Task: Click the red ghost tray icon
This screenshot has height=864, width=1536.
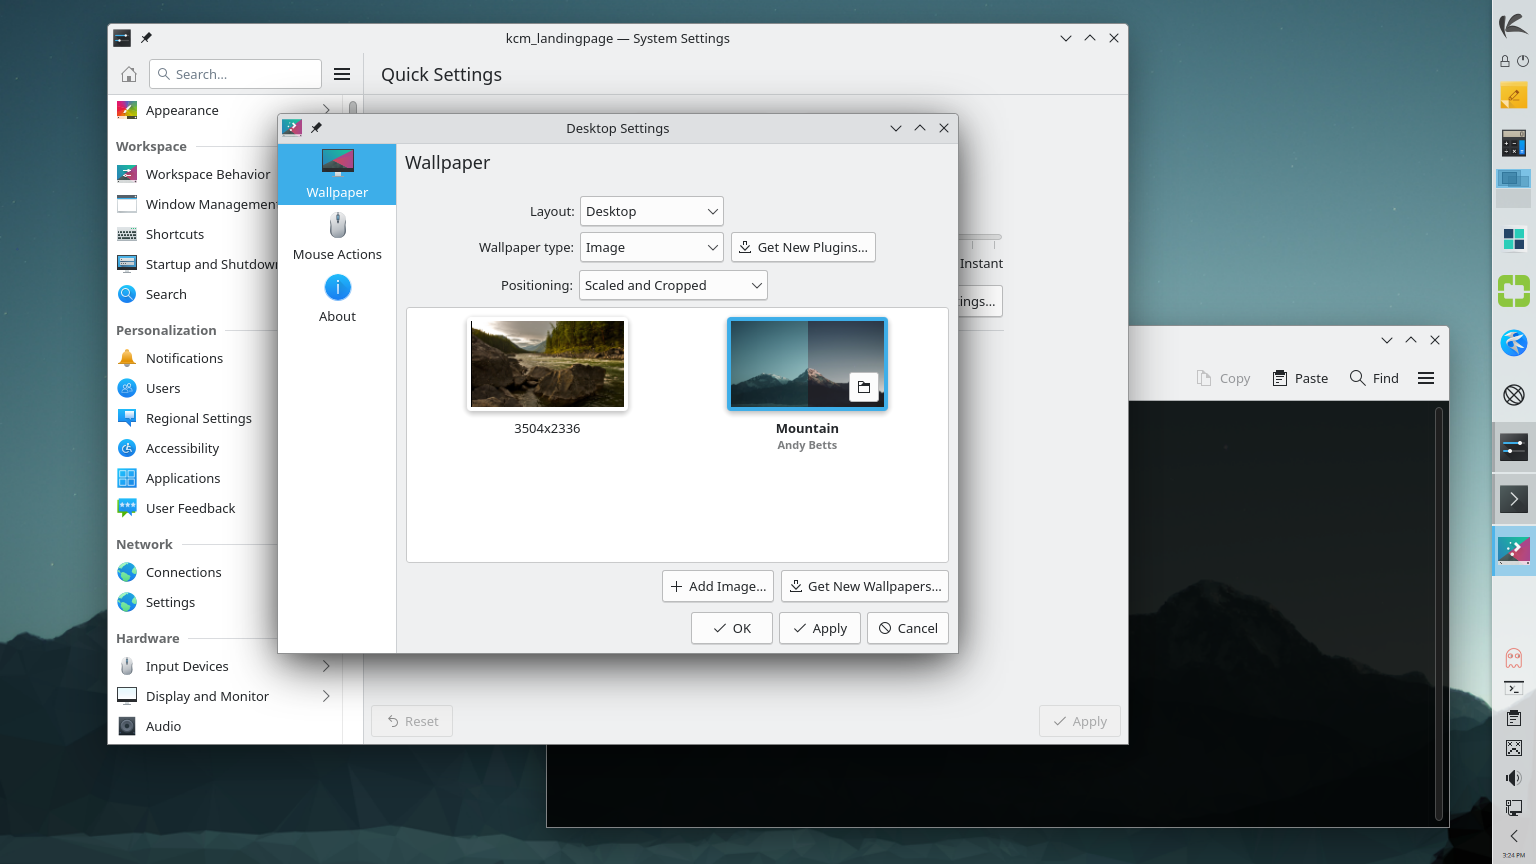Action: point(1513,658)
